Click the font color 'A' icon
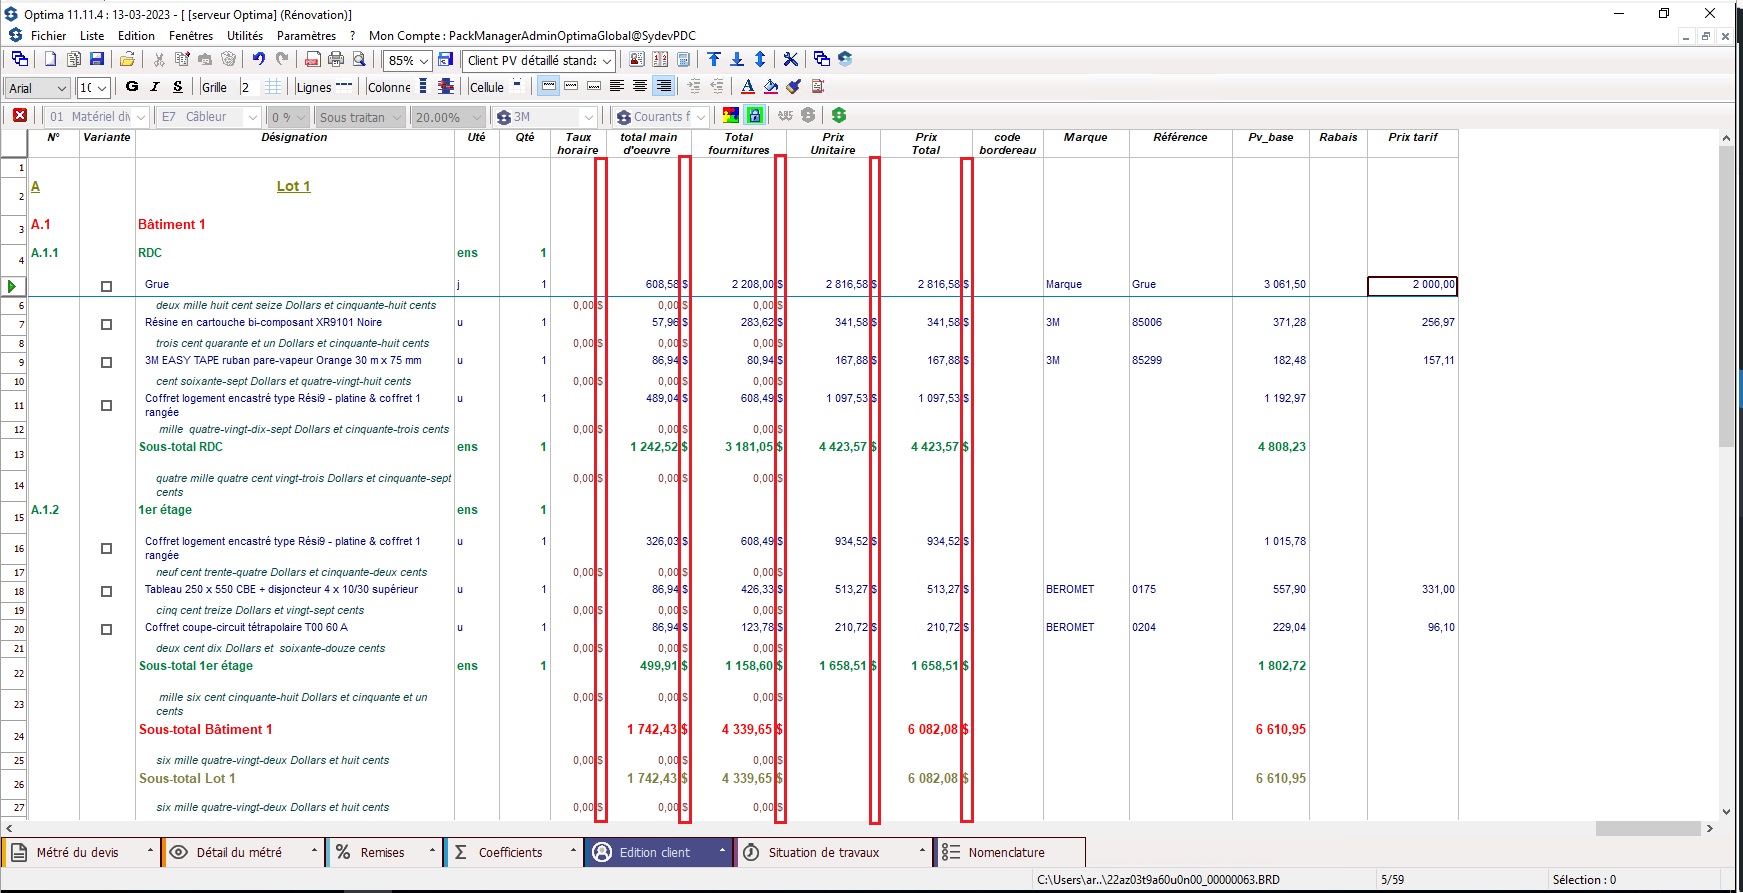1743x893 pixels. [x=747, y=87]
